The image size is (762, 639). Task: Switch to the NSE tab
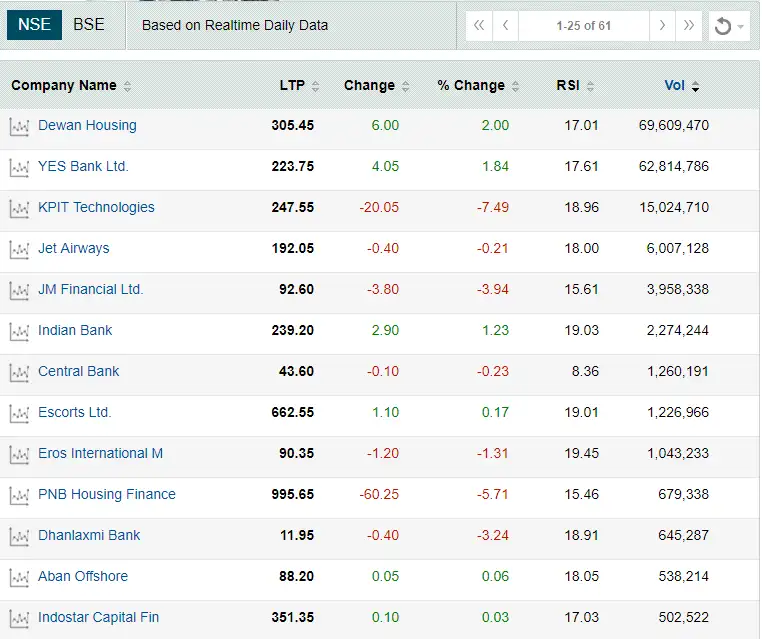tap(34, 24)
